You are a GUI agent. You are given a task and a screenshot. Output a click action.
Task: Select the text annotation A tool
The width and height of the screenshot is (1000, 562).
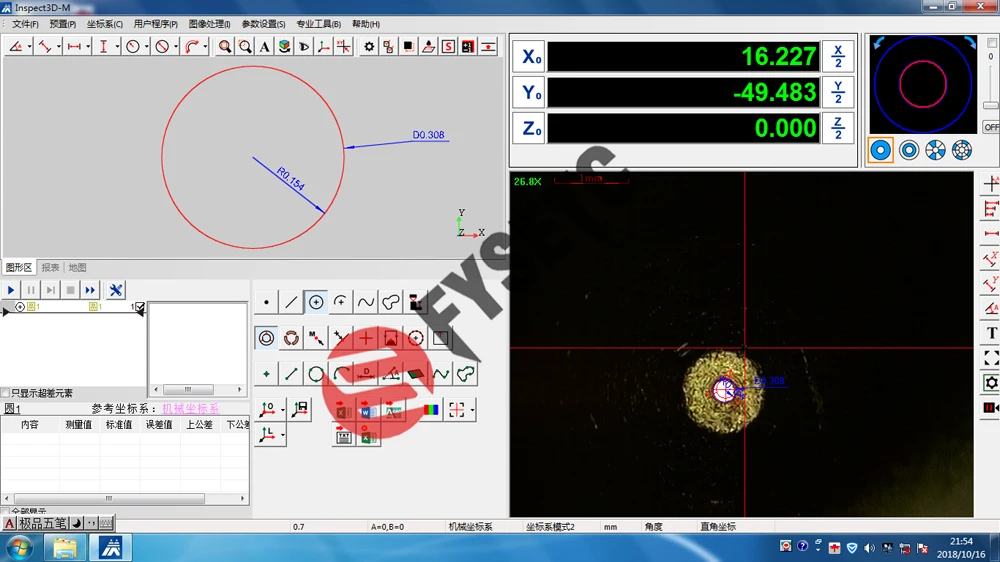tap(265, 47)
